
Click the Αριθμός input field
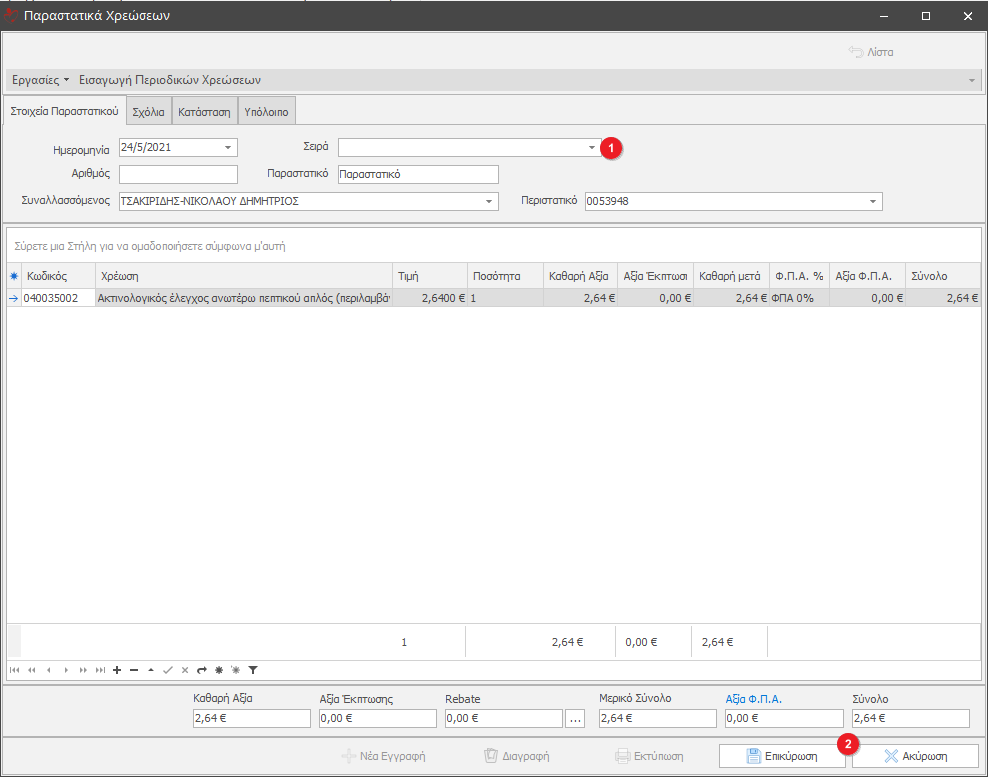[178, 175]
